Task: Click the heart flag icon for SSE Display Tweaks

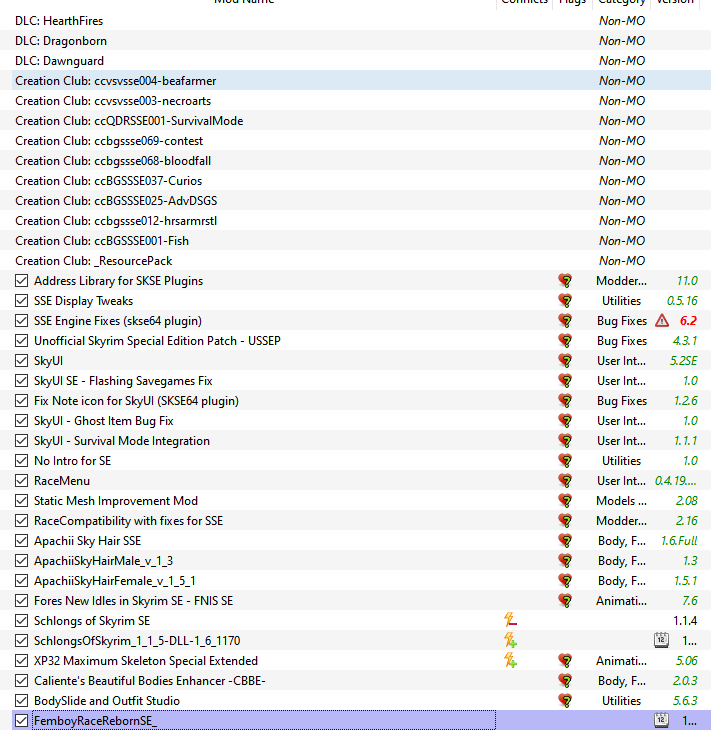Action: [x=565, y=301]
